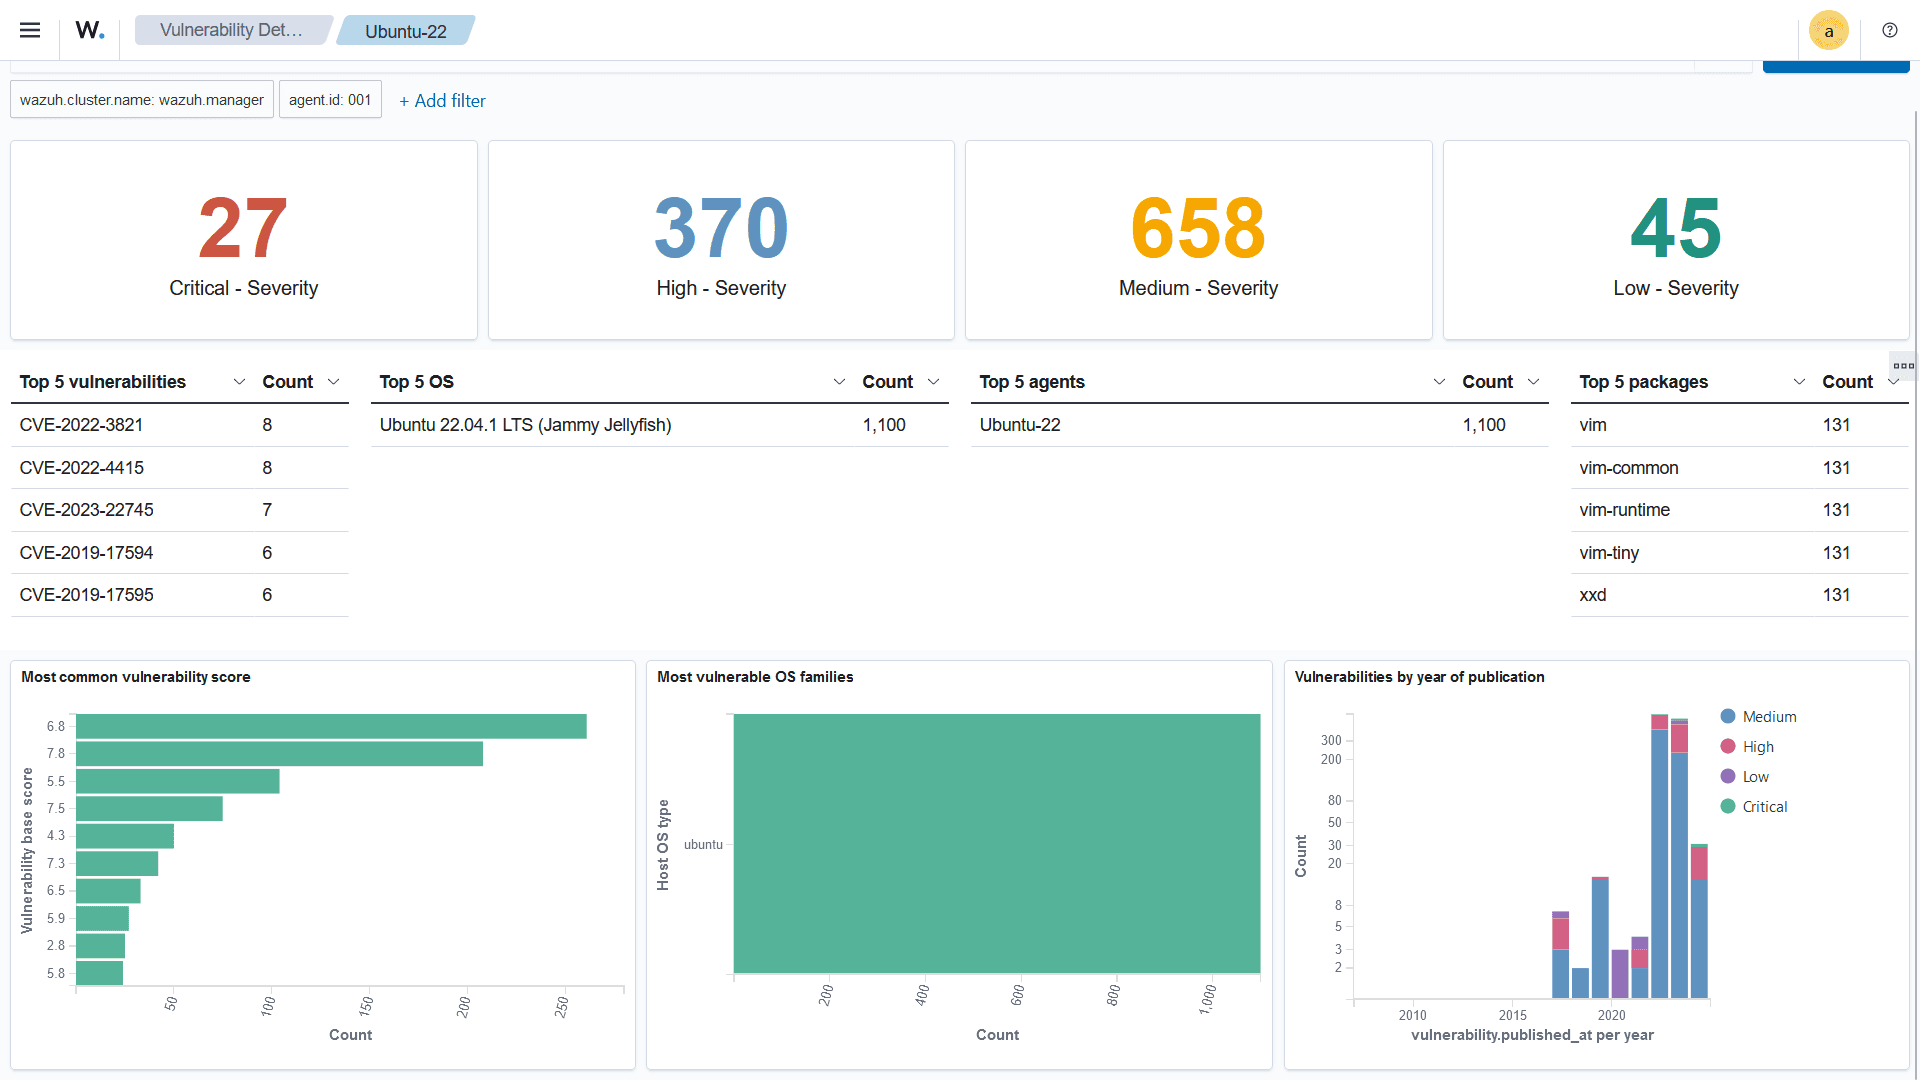The height and width of the screenshot is (1080, 1920).
Task: Select the Ubuntu-22 breadcrumb tab
Action: (x=405, y=31)
